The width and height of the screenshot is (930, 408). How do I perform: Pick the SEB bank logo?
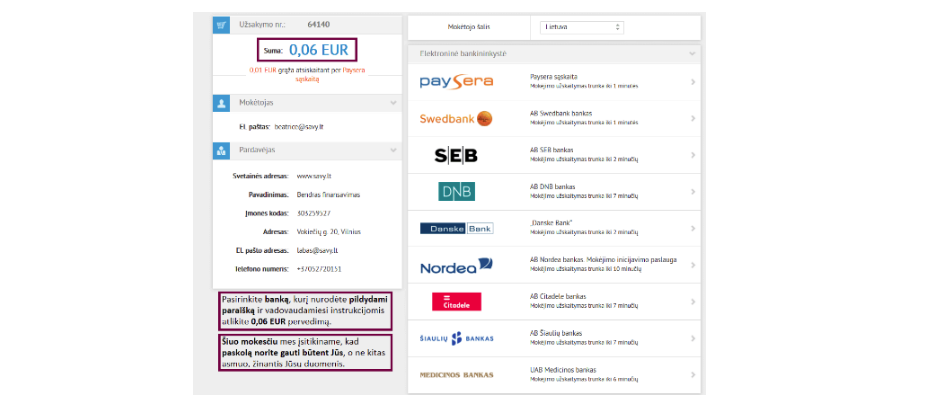tap(455, 155)
